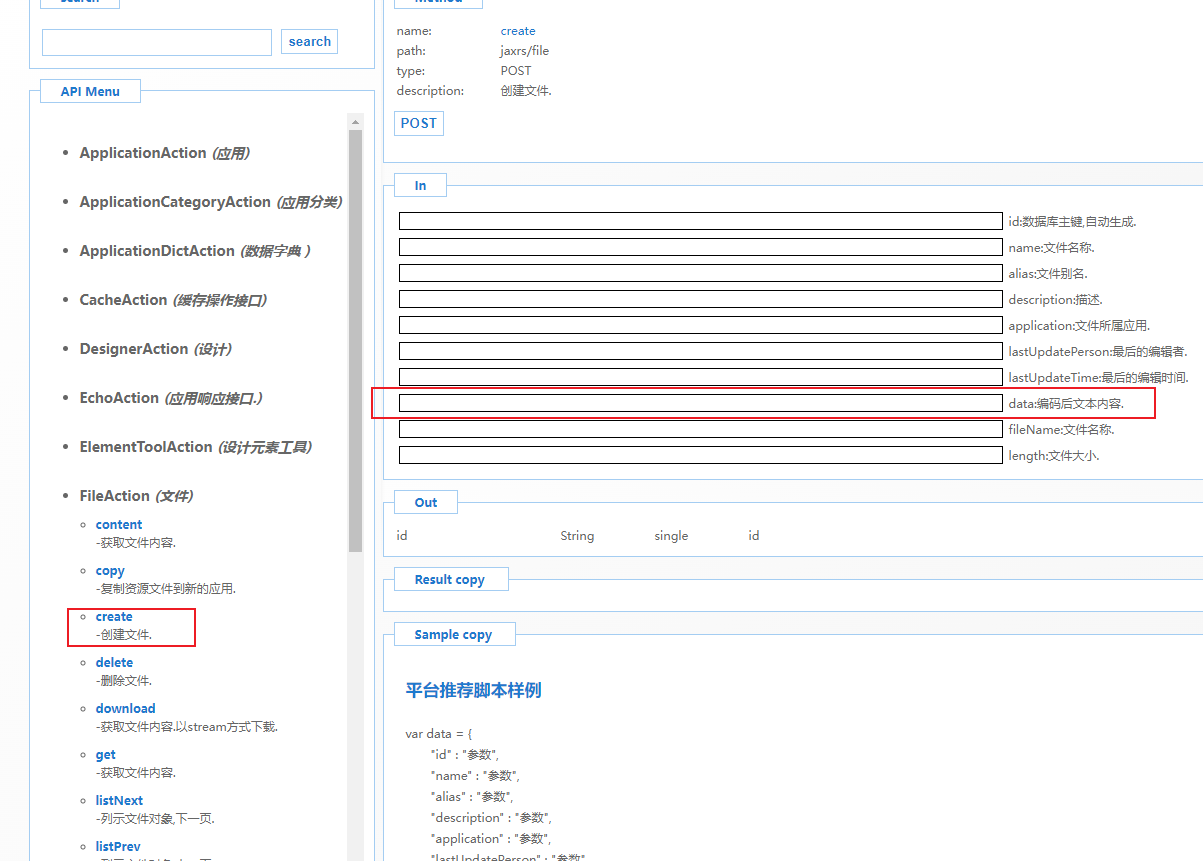Click the Out row single cell

tap(671, 536)
